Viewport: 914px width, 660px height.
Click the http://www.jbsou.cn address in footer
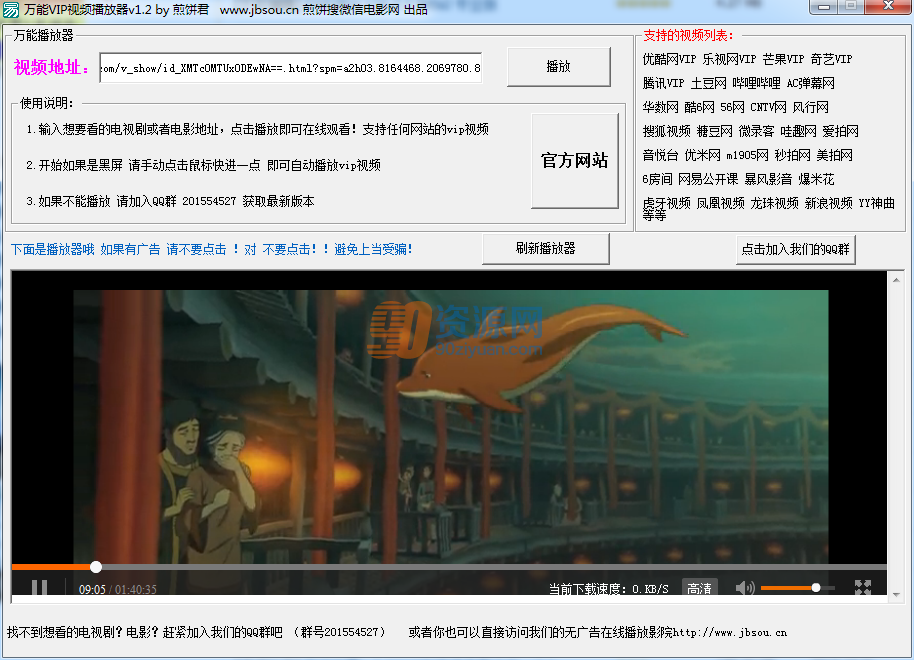pyautogui.click(x=730, y=633)
